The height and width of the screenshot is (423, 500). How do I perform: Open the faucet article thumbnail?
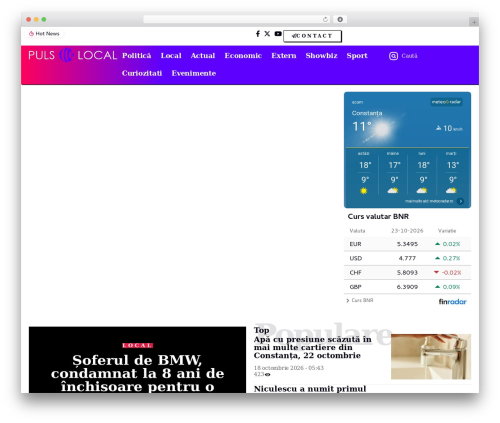click(x=431, y=357)
